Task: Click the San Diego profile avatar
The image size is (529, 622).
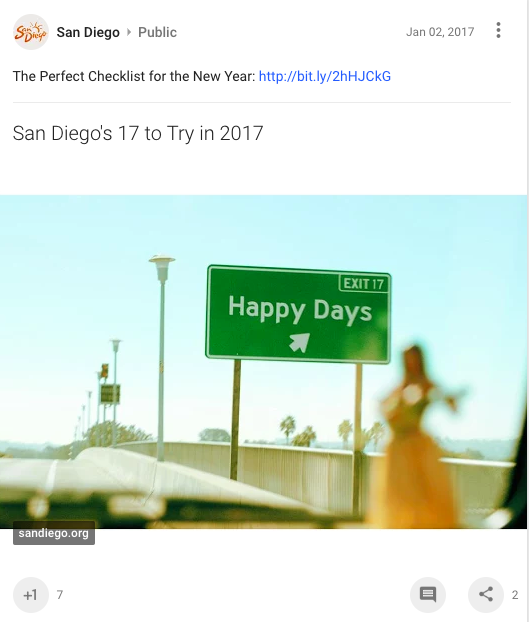Action: (31, 32)
